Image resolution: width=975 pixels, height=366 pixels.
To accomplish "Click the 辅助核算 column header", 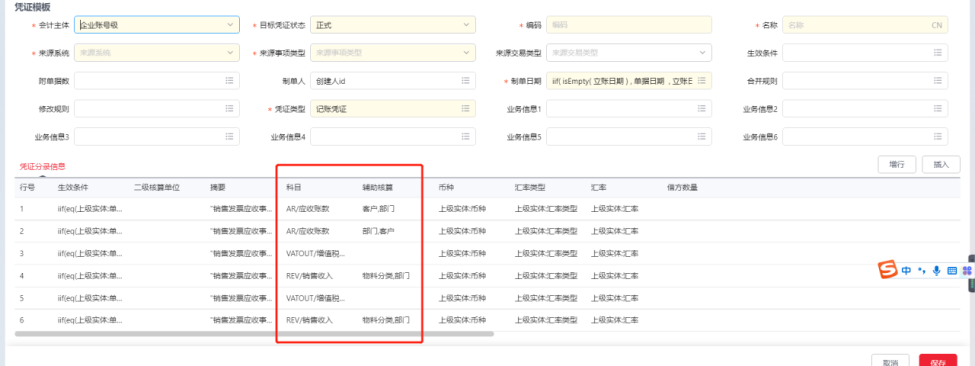I will [378, 187].
